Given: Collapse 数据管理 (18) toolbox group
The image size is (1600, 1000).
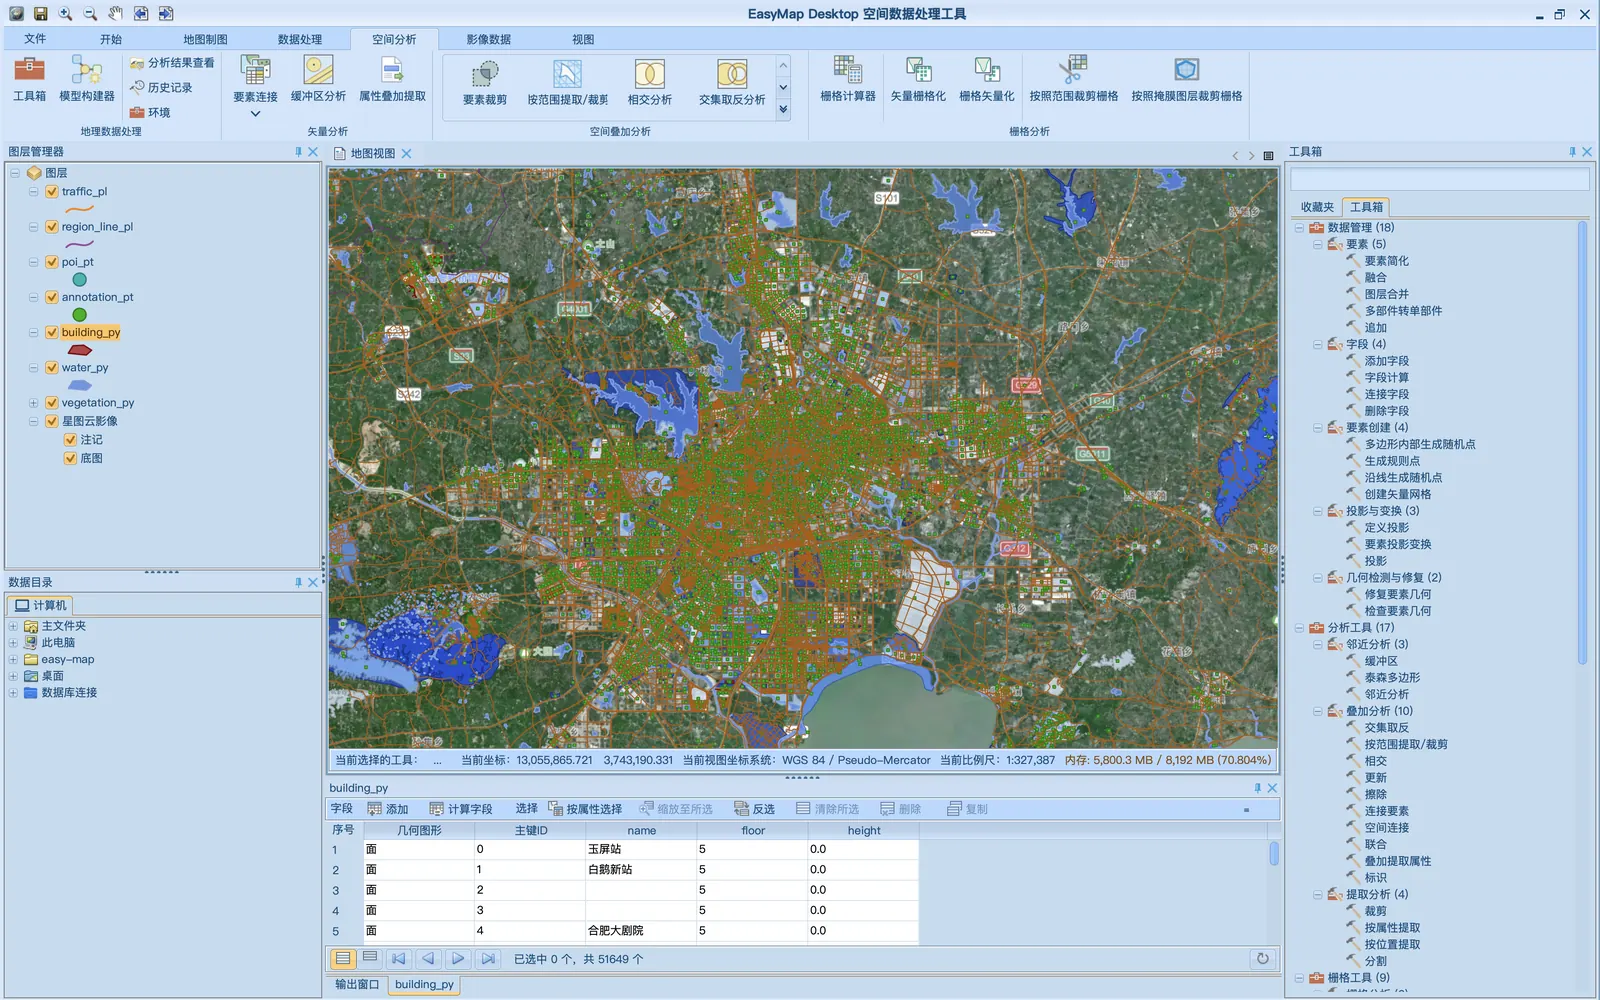Looking at the screenshot, I should (1299, 228).
